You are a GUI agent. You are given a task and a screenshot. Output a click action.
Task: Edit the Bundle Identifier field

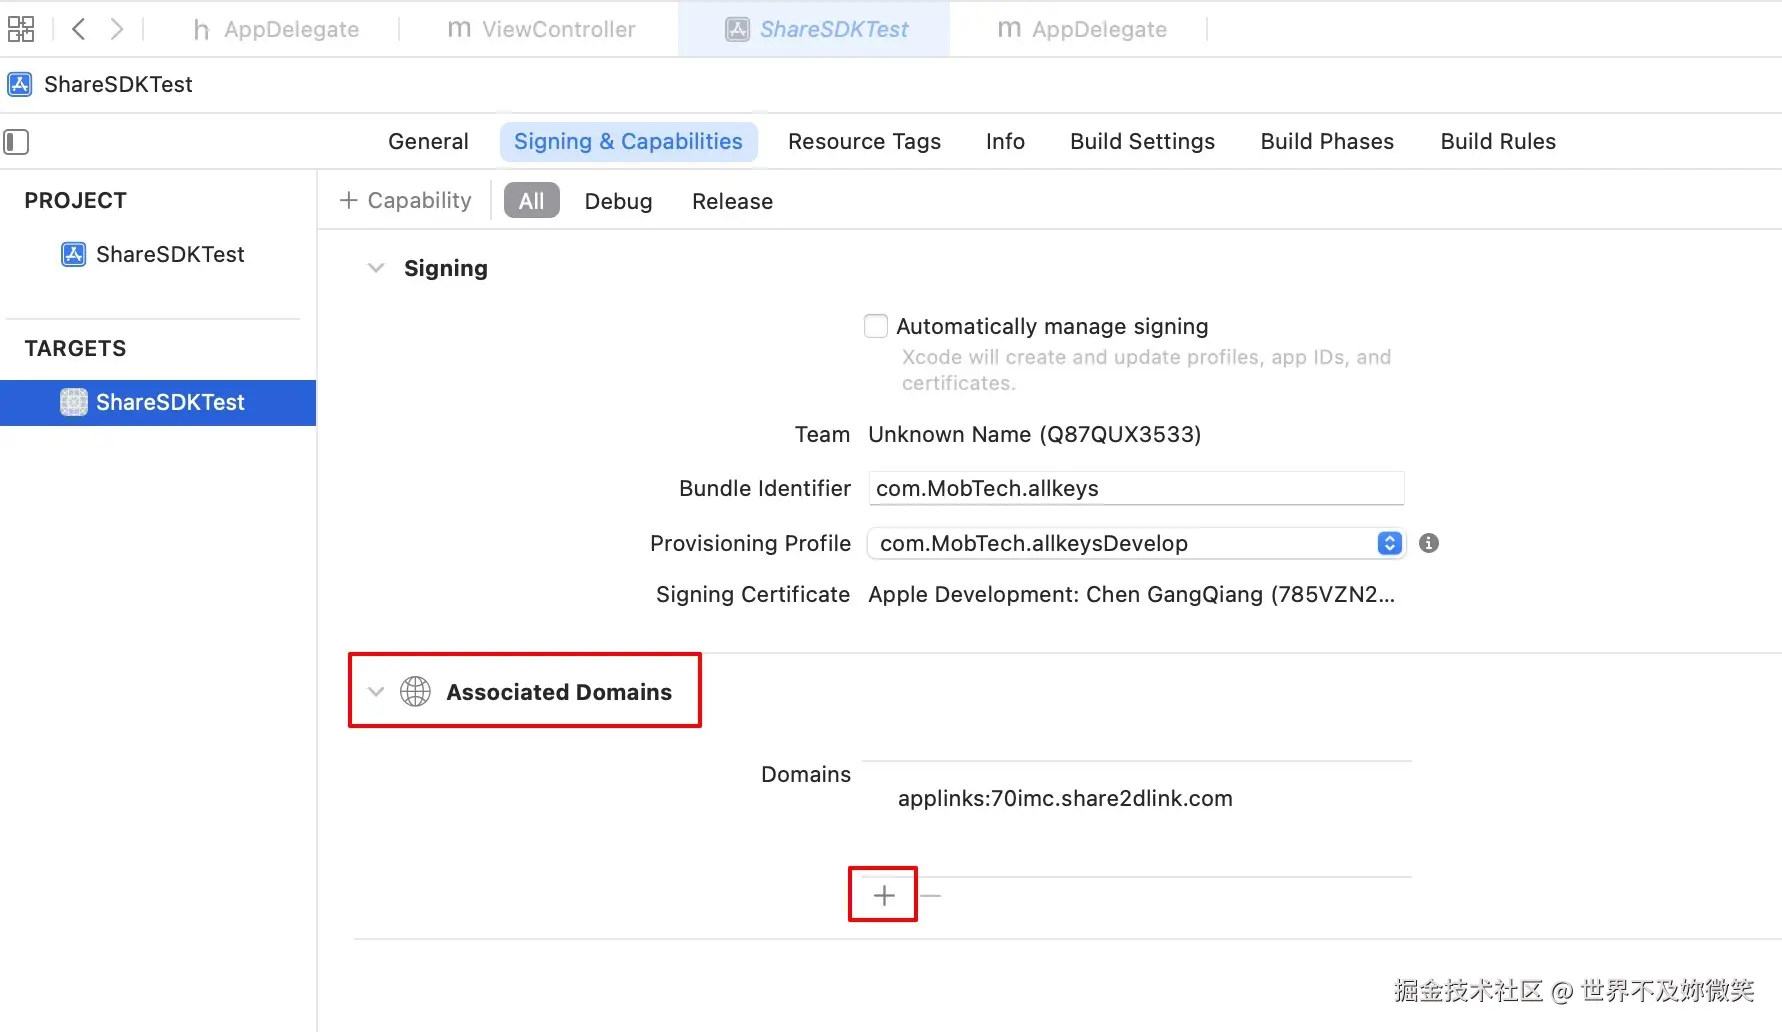tap(1136, 488)
